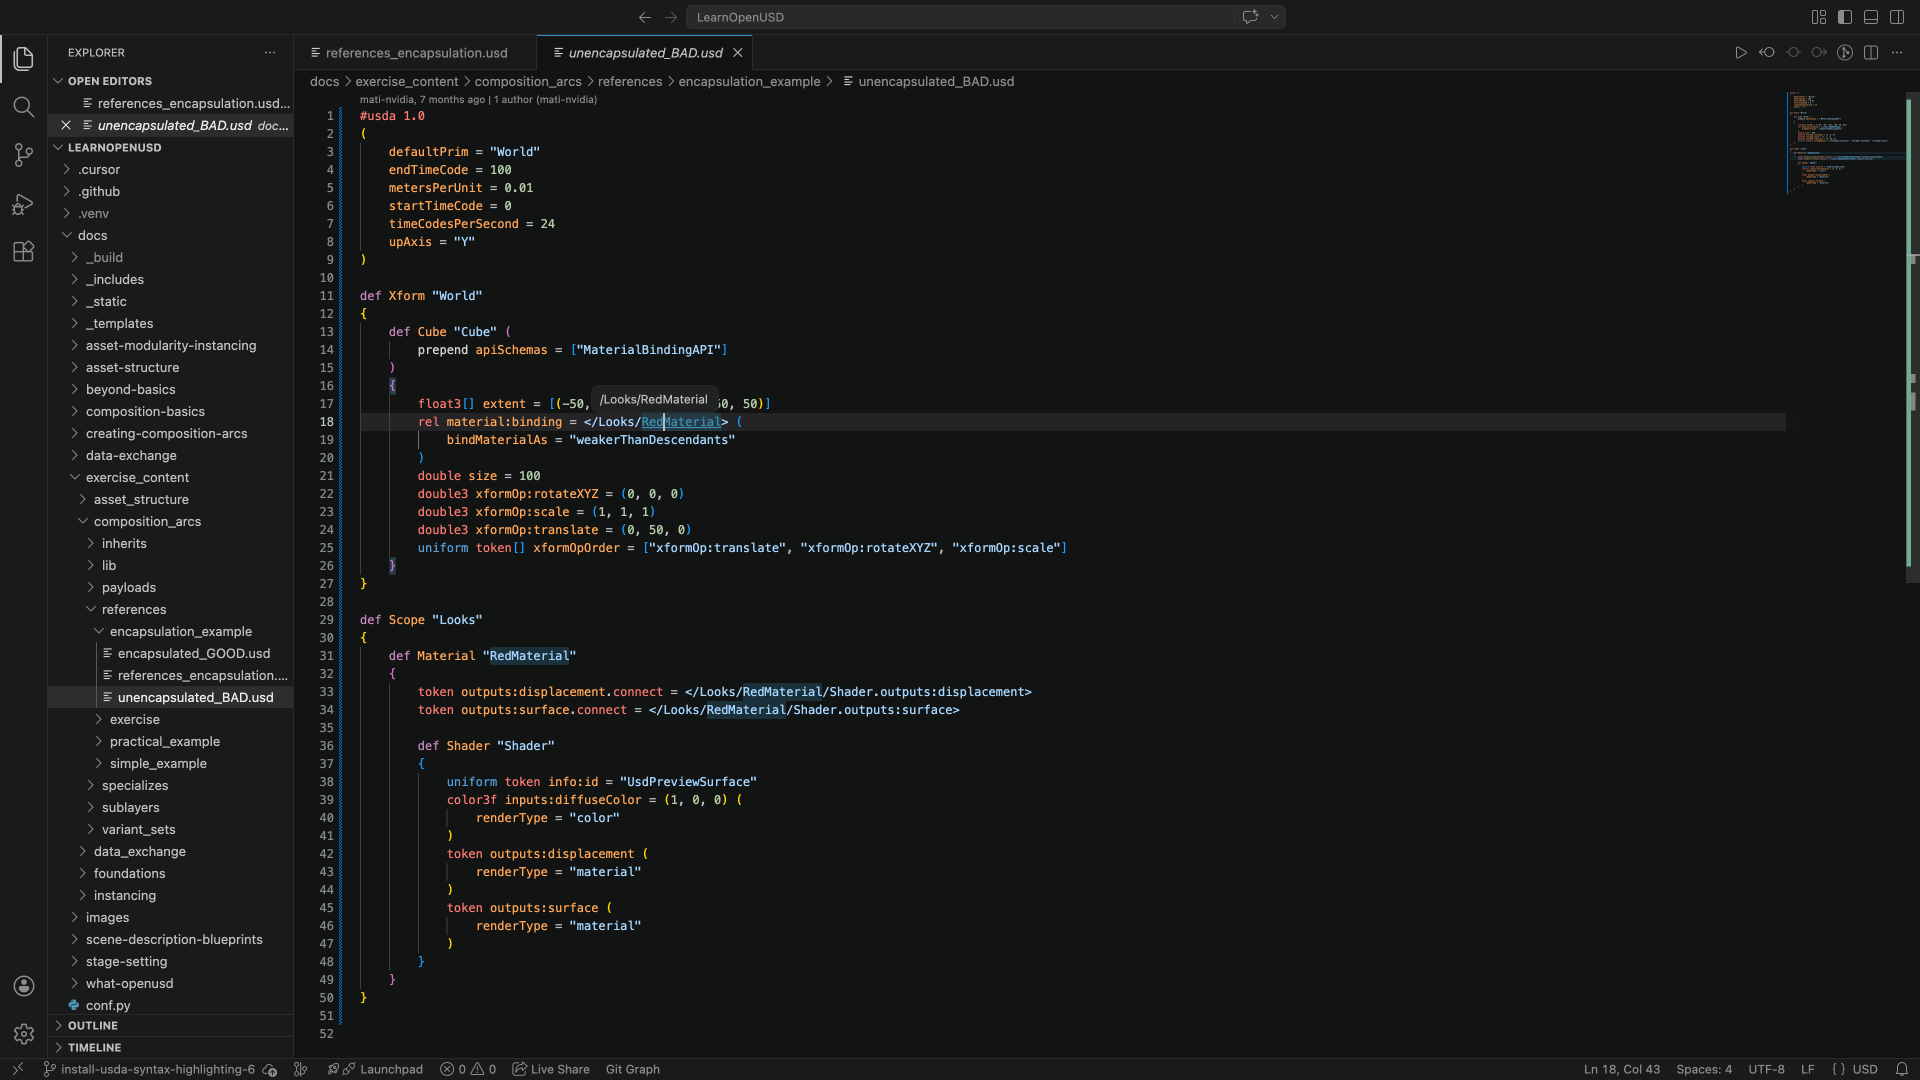Click the circled git graph icon in editor toolbar
1920x1080 pixels.
click(1845, 53)
